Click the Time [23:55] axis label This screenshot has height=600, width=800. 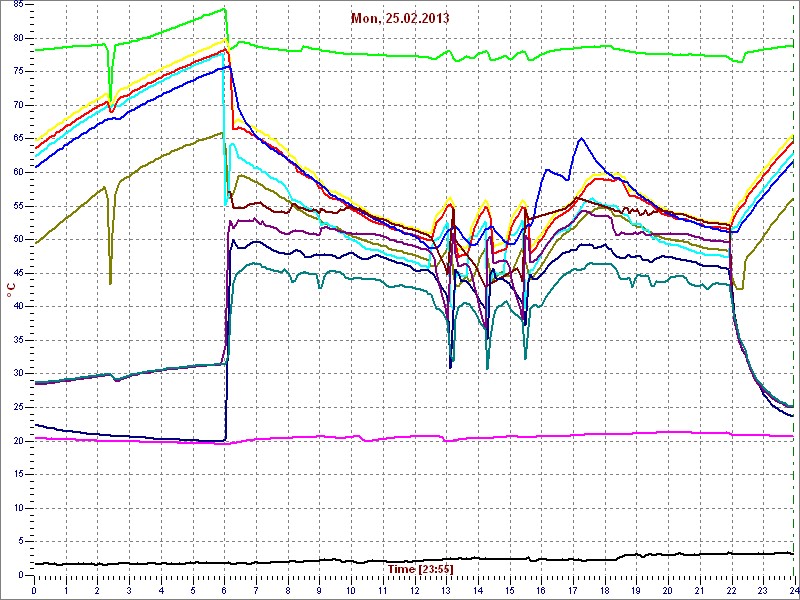(420, 568)
